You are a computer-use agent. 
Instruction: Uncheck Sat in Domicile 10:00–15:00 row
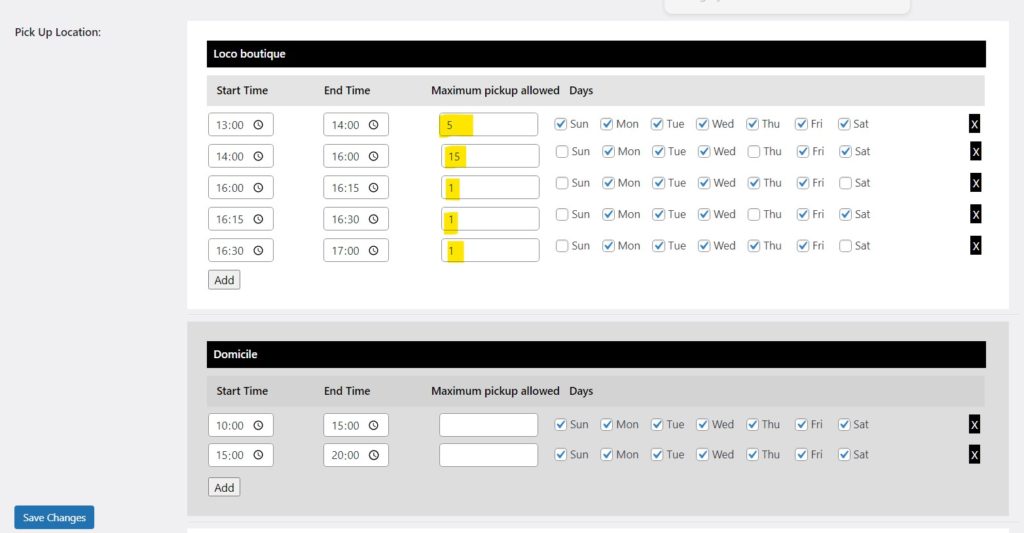pyautogui.click(x=844, y=425)
